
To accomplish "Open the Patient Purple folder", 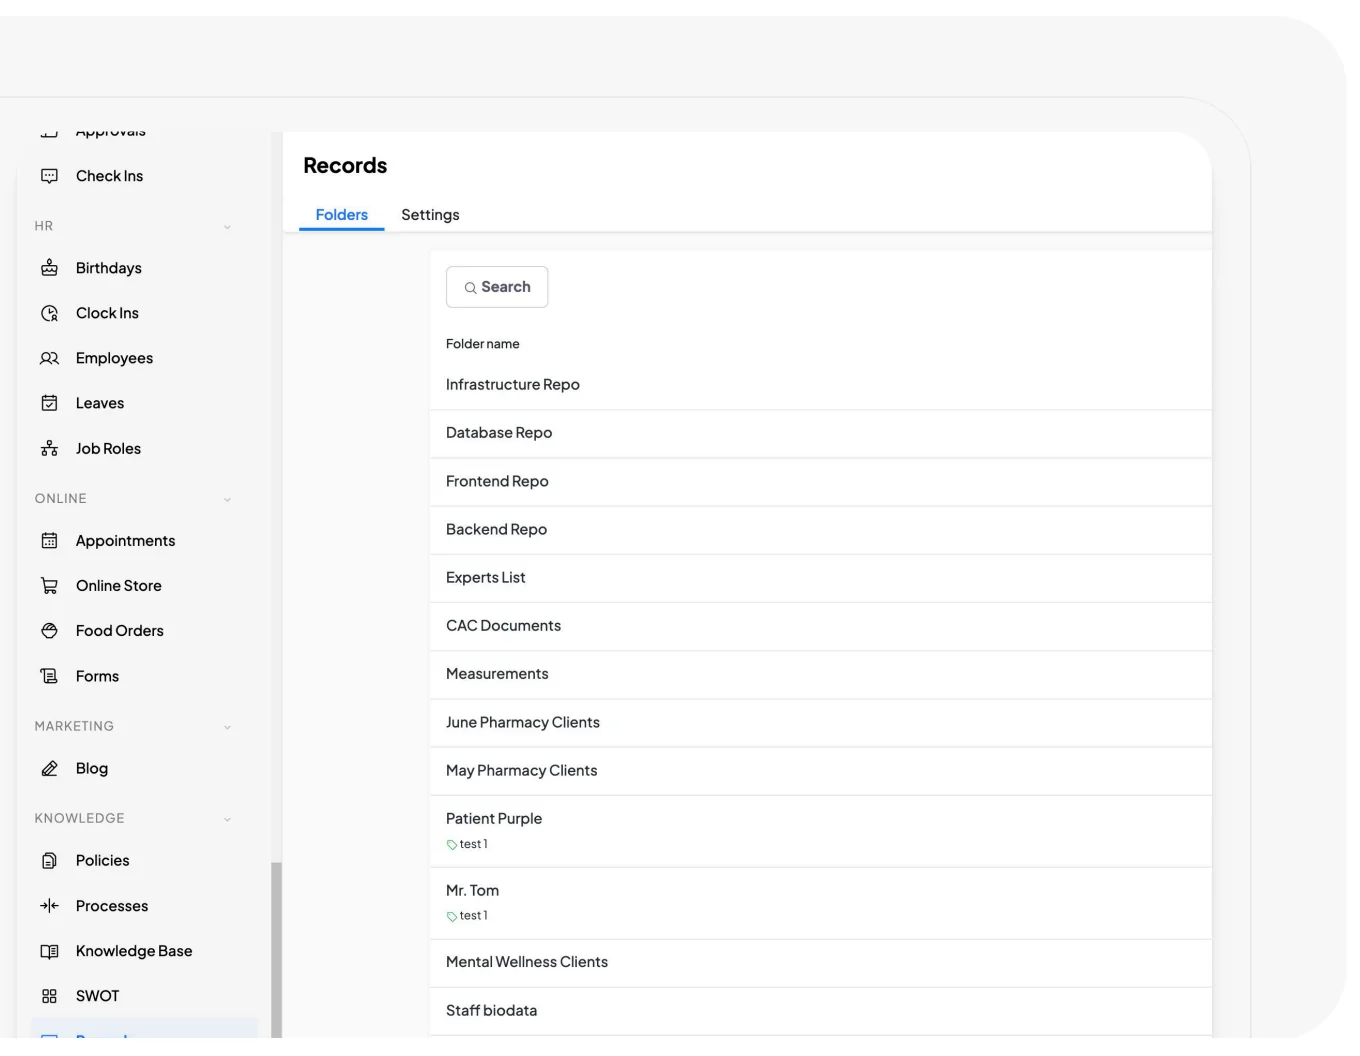I will [x=821, y=831].
